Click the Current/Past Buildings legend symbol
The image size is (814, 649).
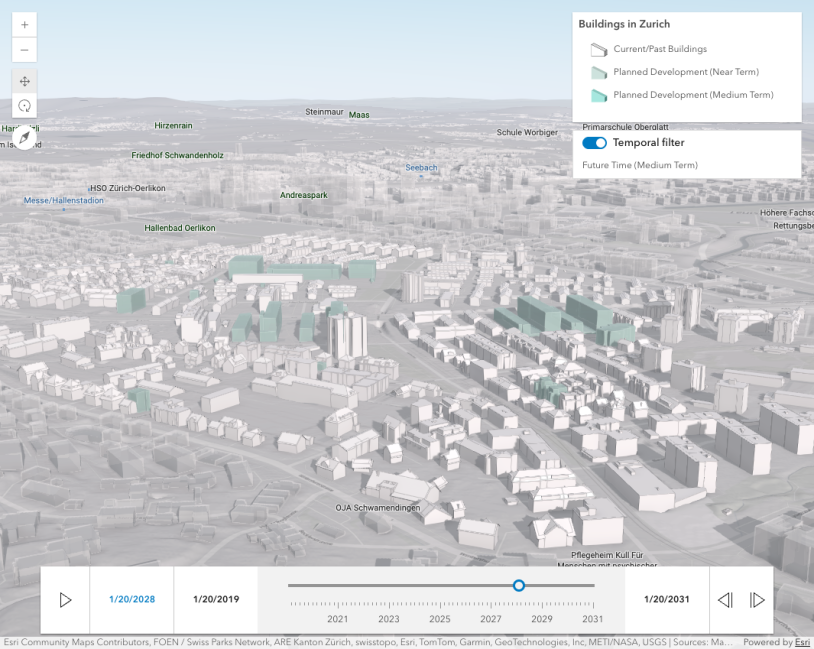pyautogui.click(x=598, y=49)
